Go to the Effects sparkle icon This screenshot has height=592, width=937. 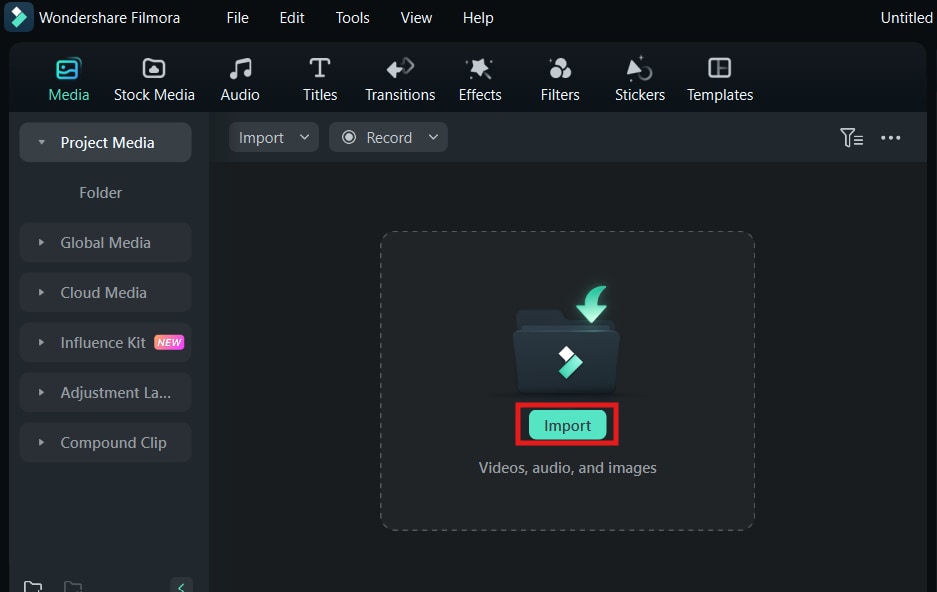pos(479,69)
